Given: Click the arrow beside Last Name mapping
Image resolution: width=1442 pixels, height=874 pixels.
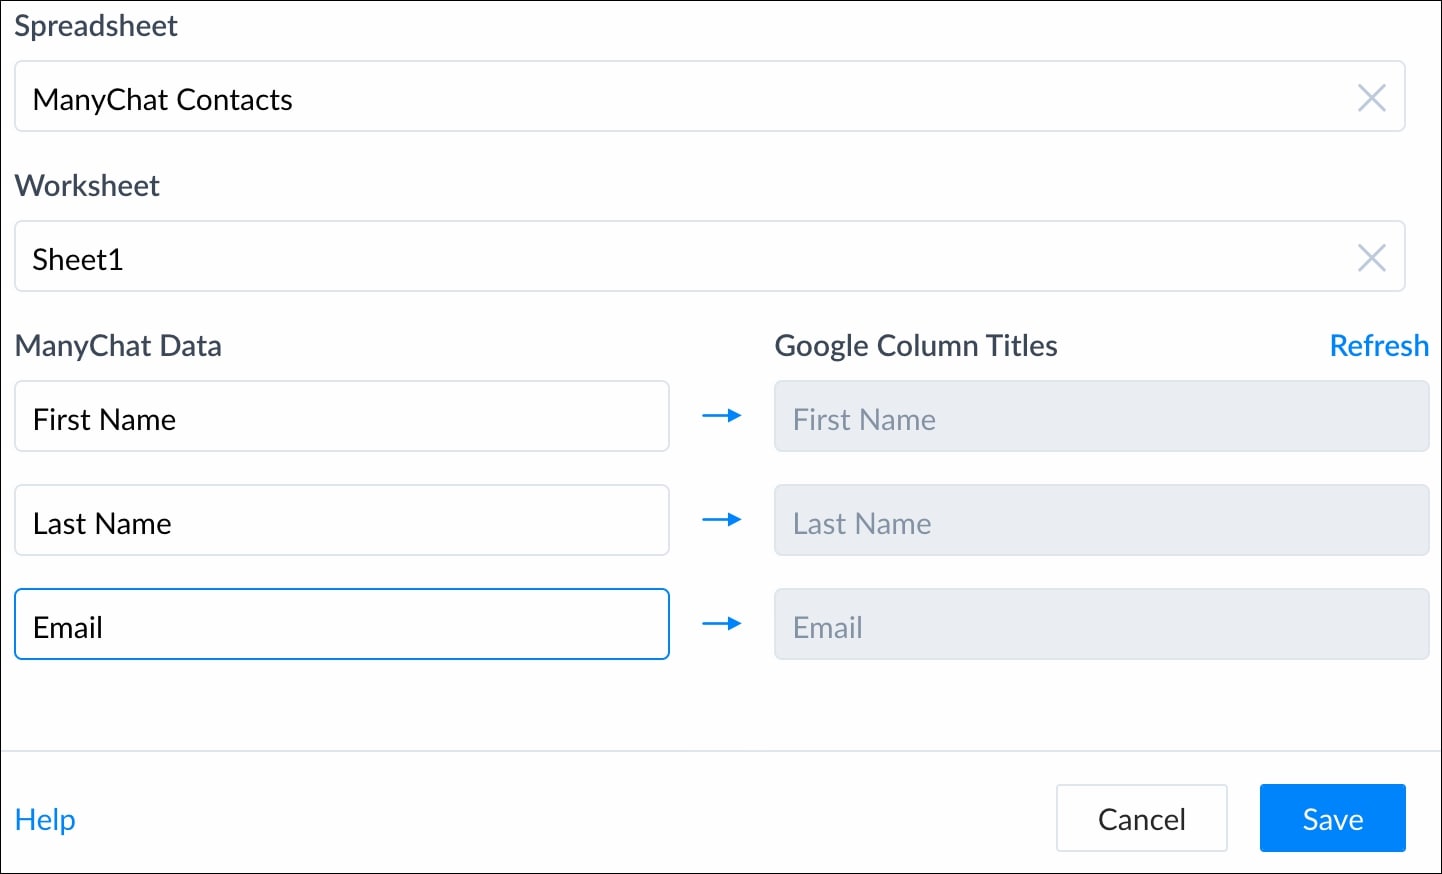Looking at the screenshot, I should click(x=721, y=520).
